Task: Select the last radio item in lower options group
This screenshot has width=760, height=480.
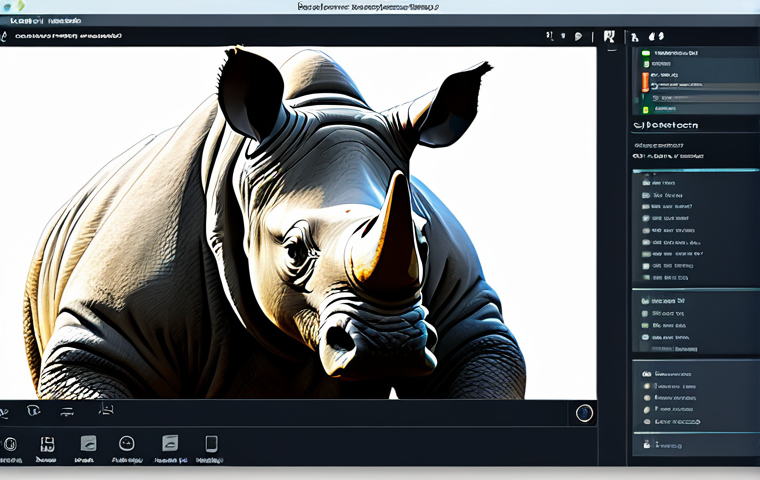Action: 647,422
